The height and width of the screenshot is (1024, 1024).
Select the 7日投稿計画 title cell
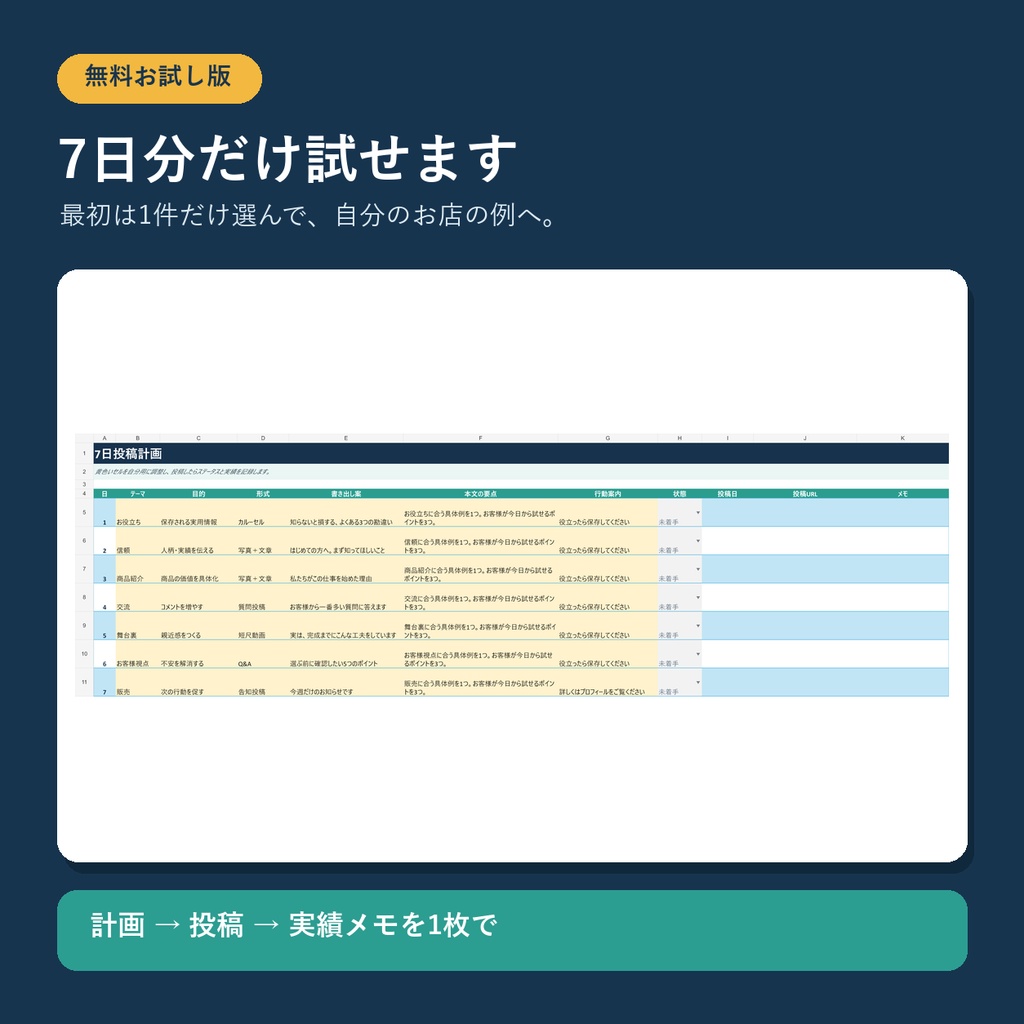tap(520, 453)
